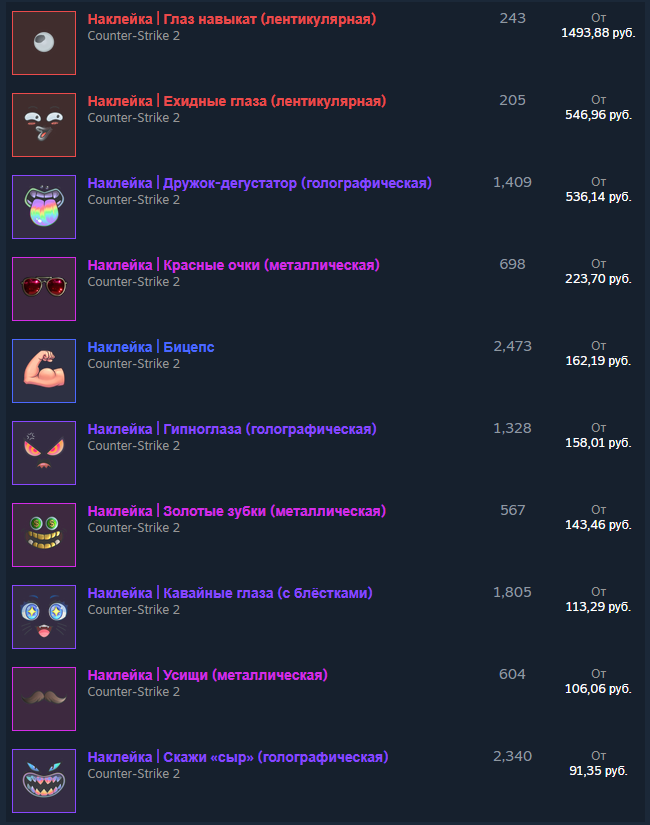Image resolution: width=650 pixels, height=825 pixels.
Task: Click the kawaii sparkle eyes sticker icon
Action: tap(44, 617)
